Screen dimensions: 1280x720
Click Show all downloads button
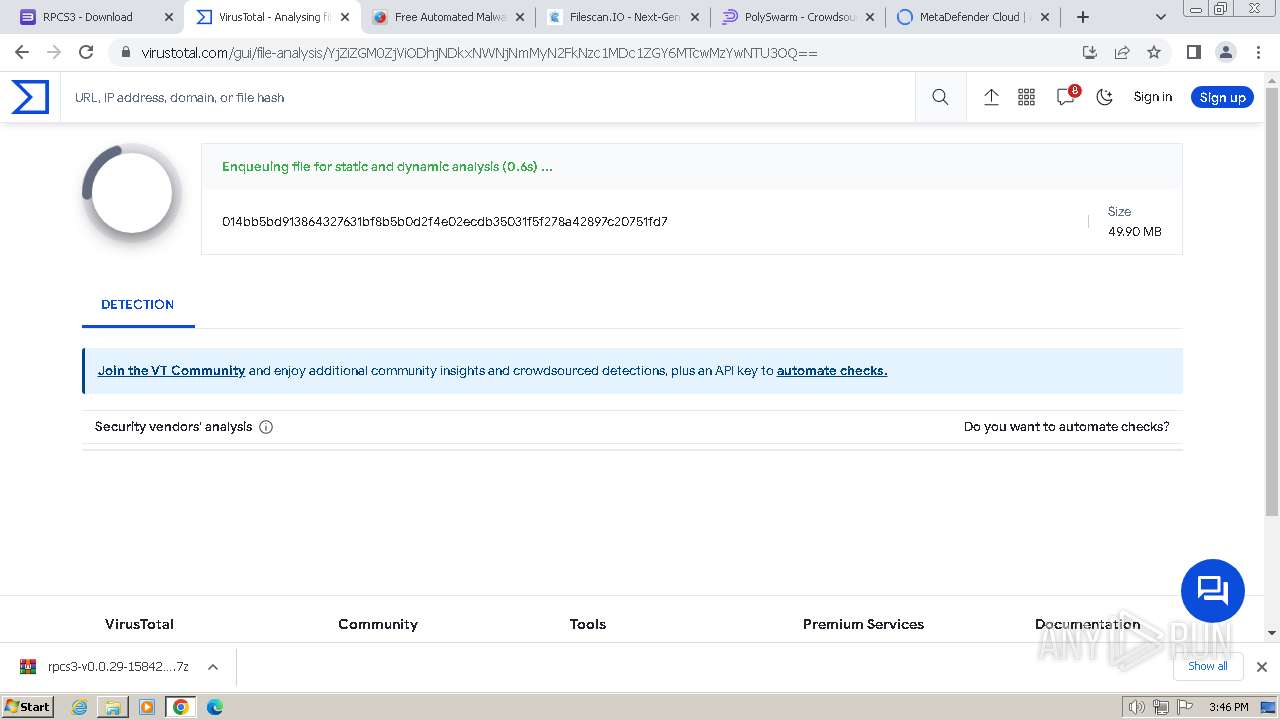[x=1207, y=667]
